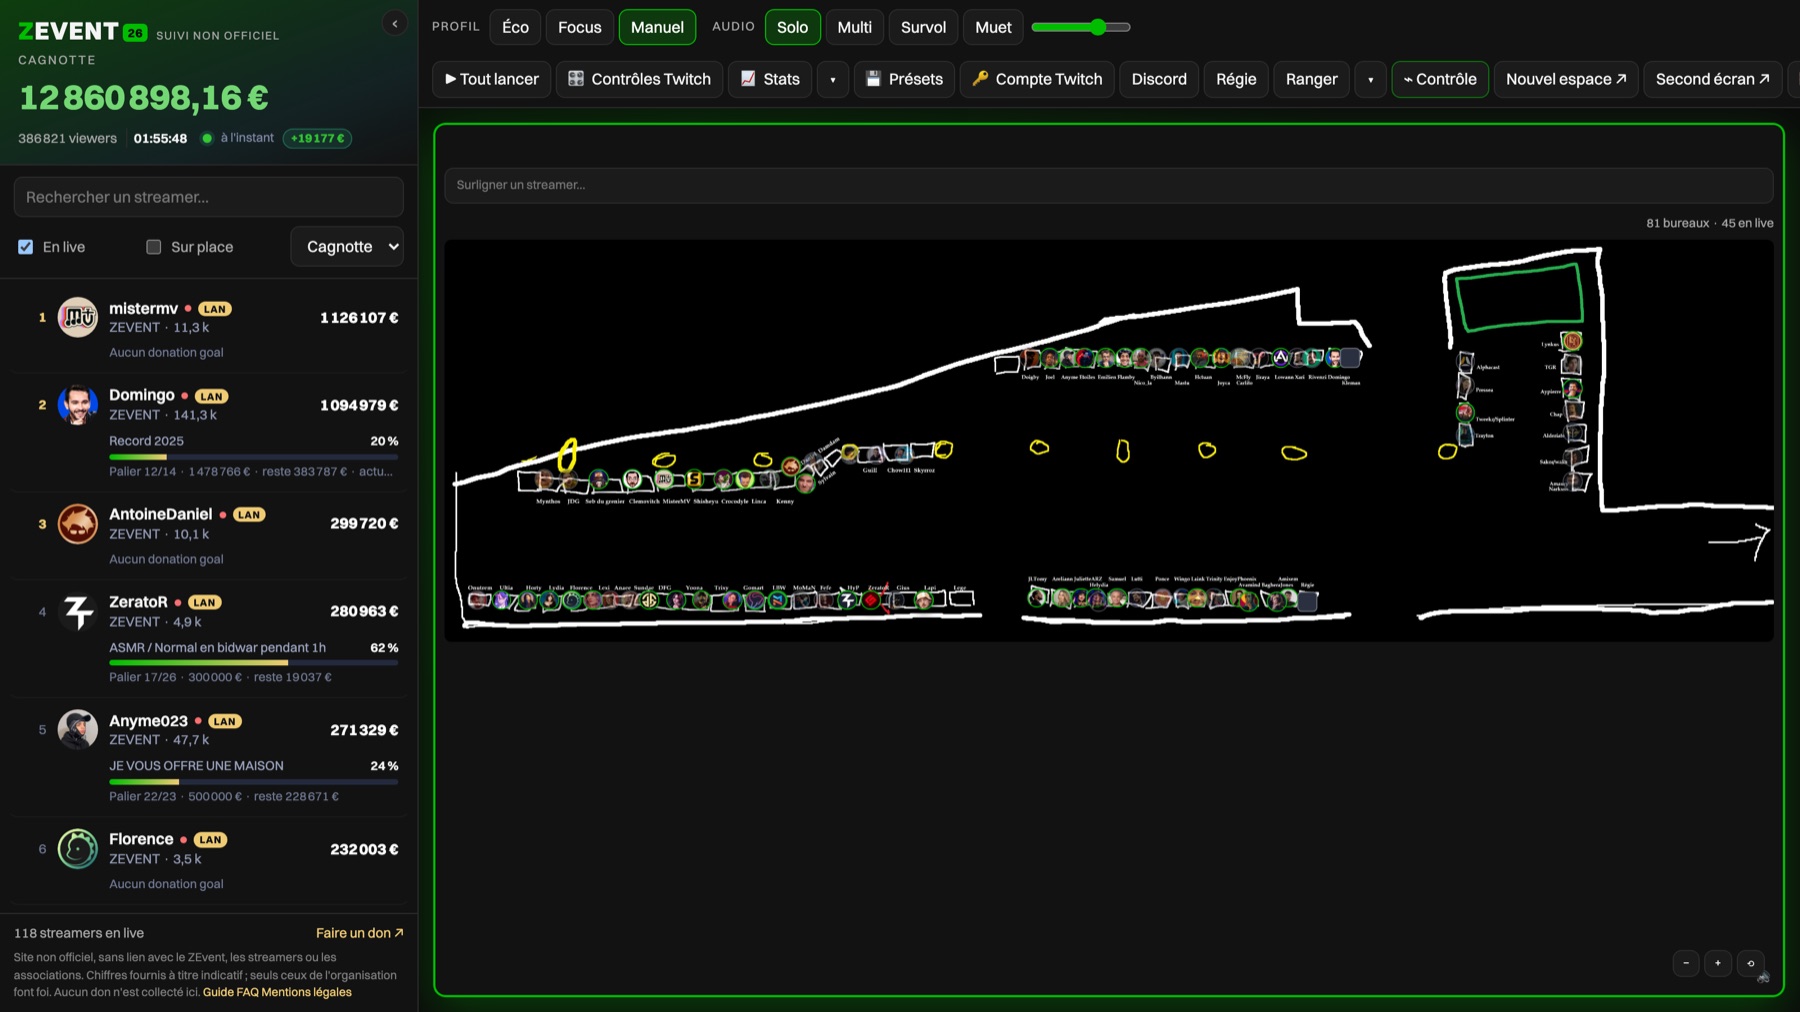Select the Manuel profile
Screen dimensions: 1800x1012
657,27
